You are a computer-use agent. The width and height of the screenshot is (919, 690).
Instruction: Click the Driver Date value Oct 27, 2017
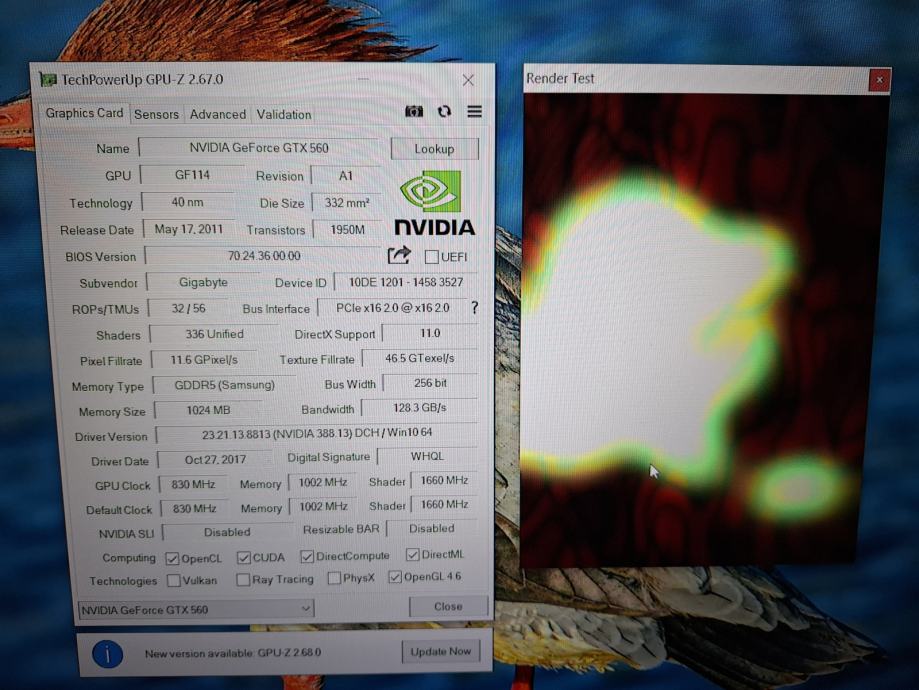[215, 460]
